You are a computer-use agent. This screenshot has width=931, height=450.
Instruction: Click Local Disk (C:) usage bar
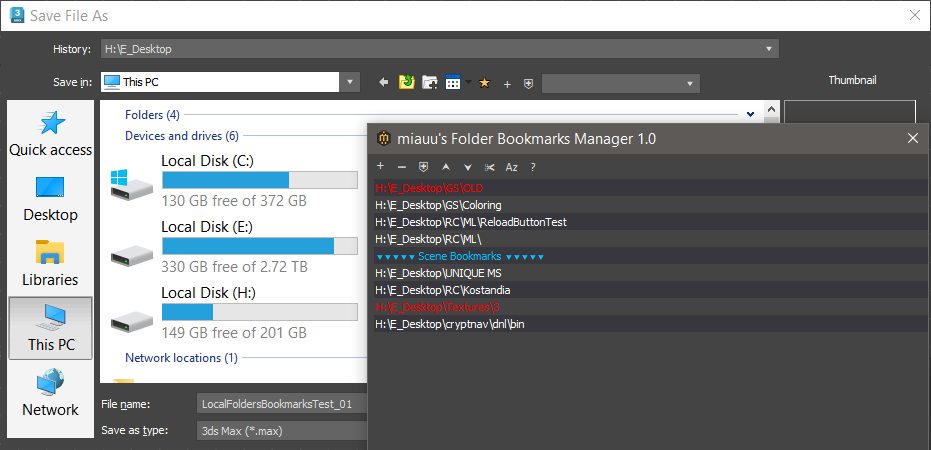click(259, 180)
